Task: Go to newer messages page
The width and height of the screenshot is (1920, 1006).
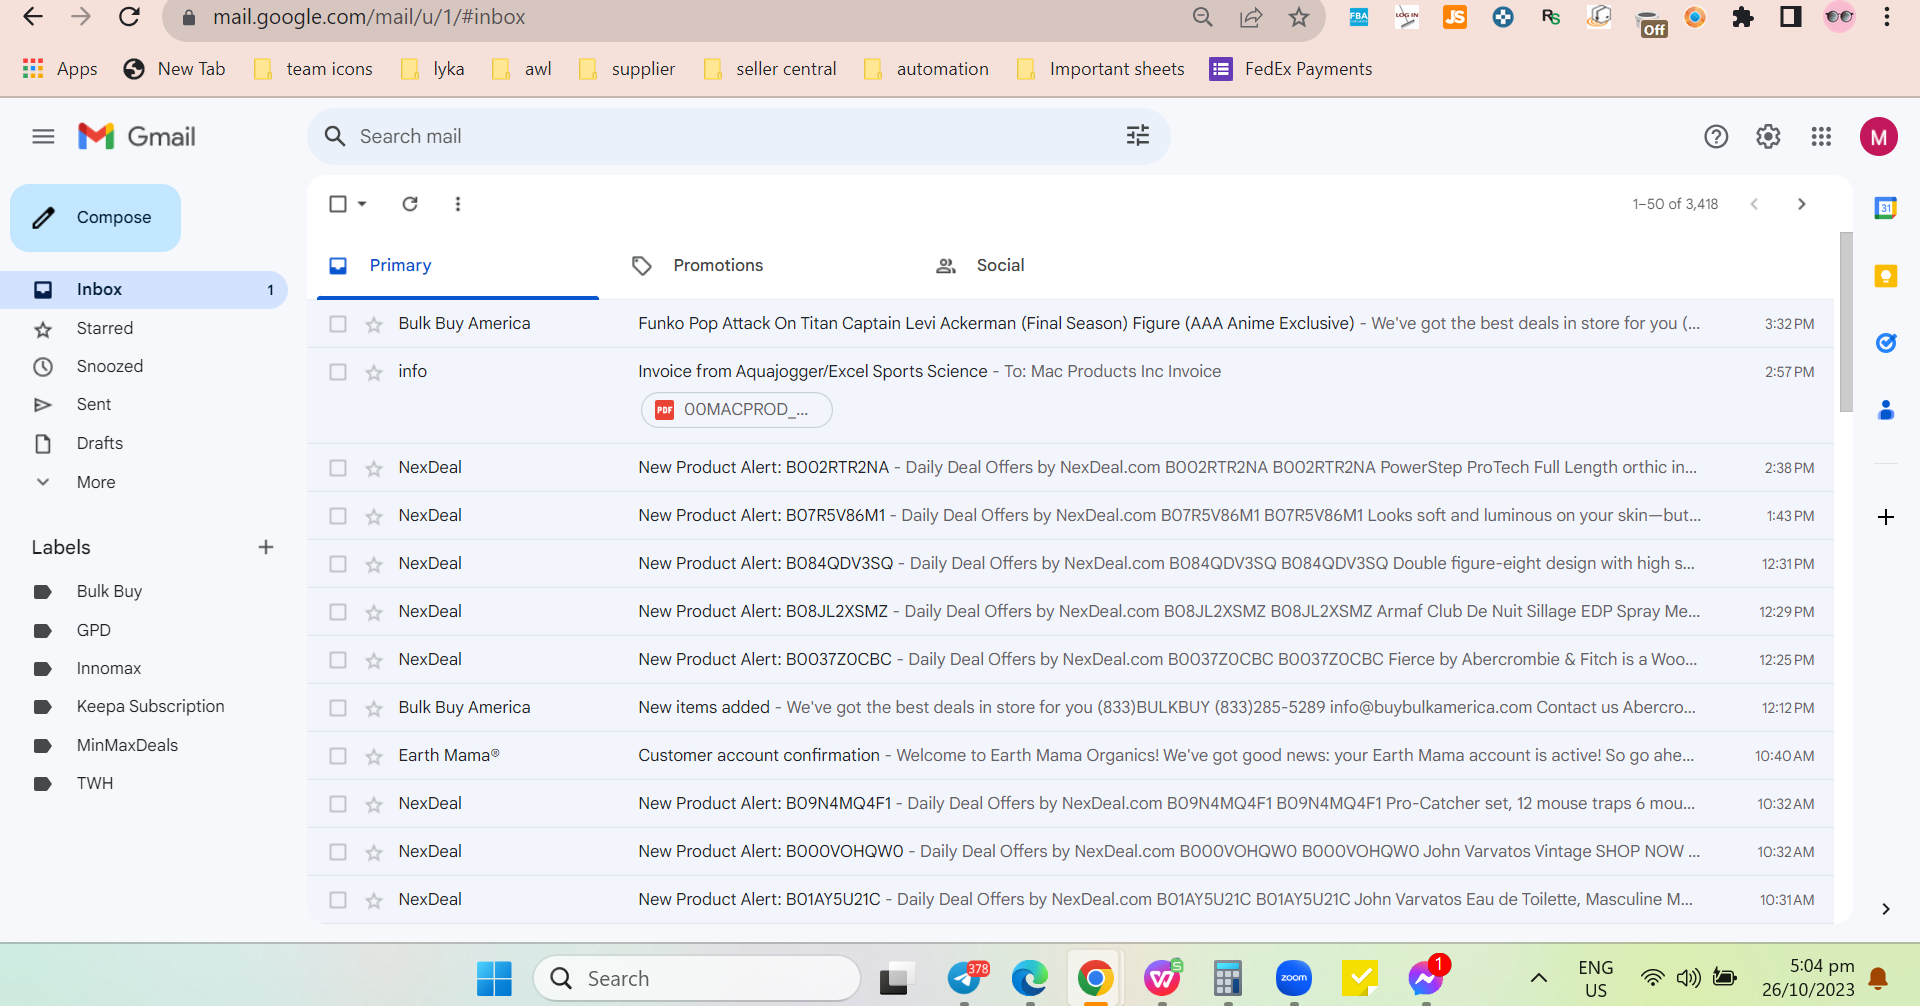Action: (1754, 204)
